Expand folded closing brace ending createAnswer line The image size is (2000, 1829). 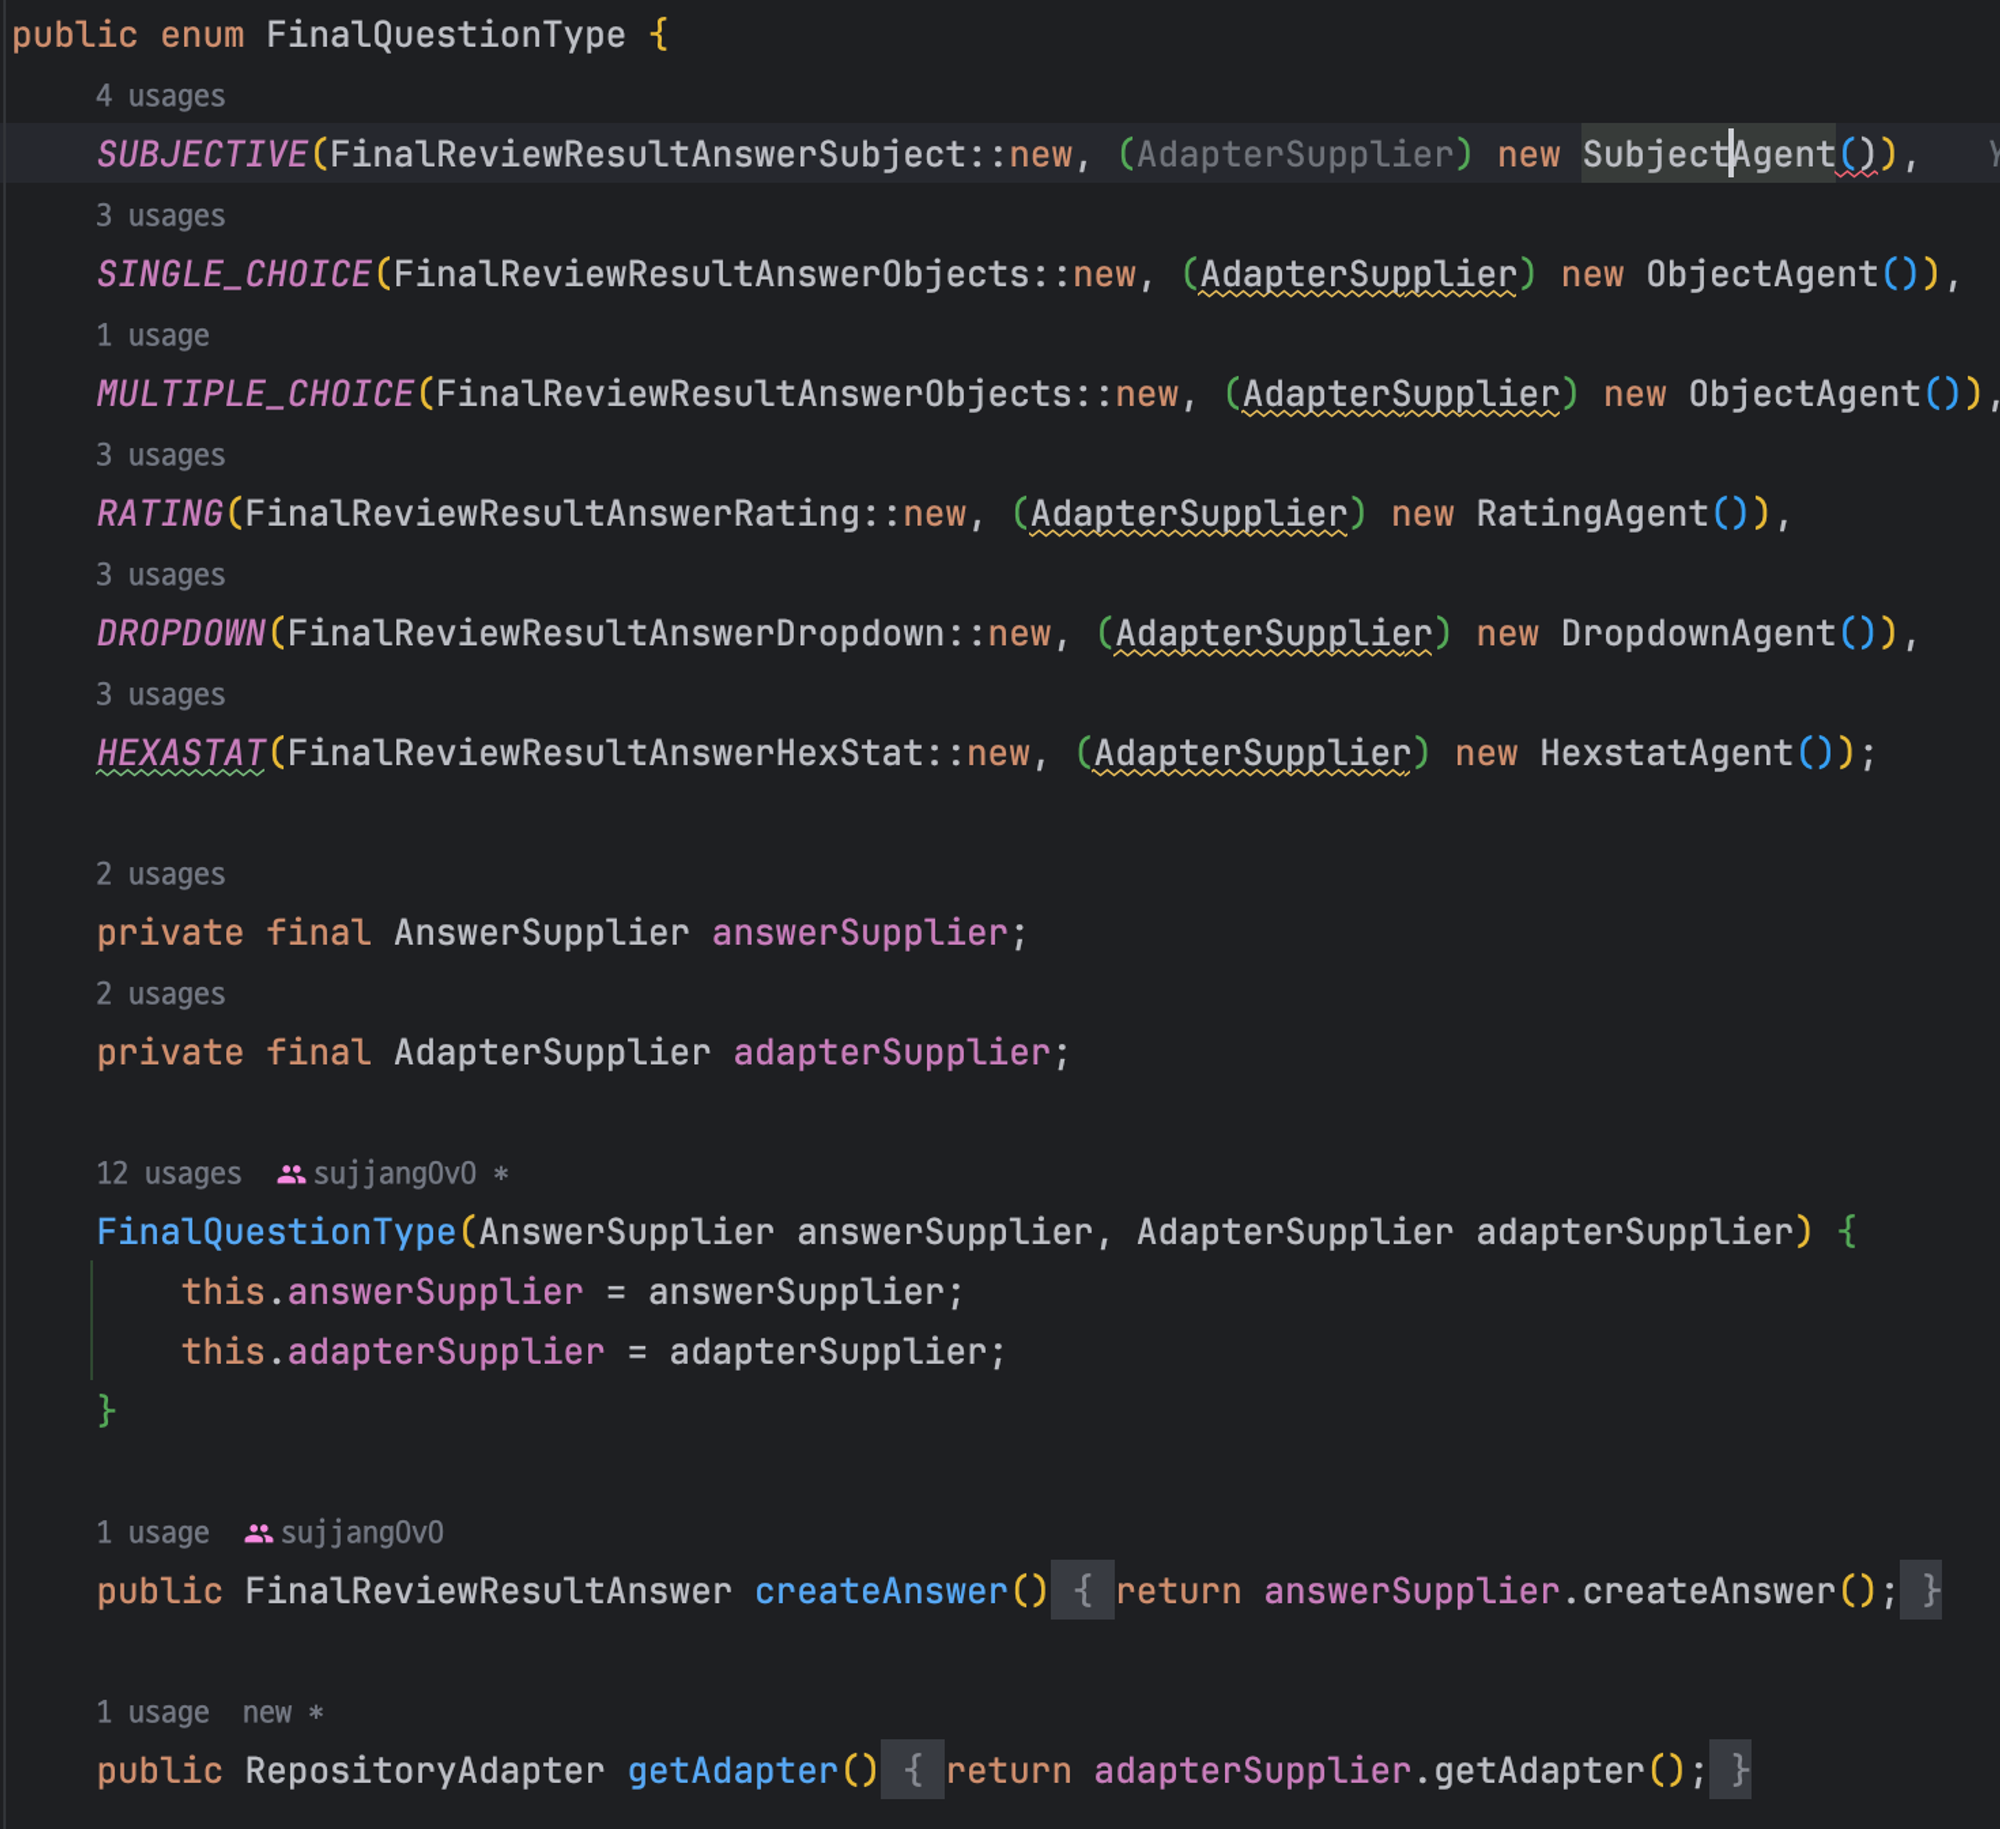pyautogui.click(x=1921, y=1591)
